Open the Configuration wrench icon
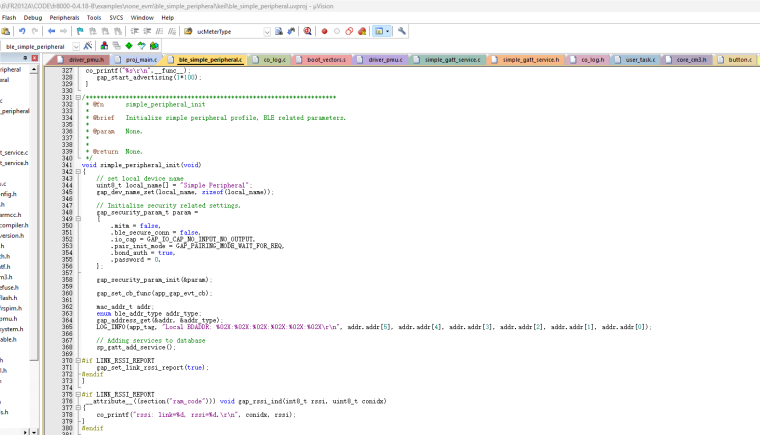Viewport: 760px width, 435px height. pos(402,31)
